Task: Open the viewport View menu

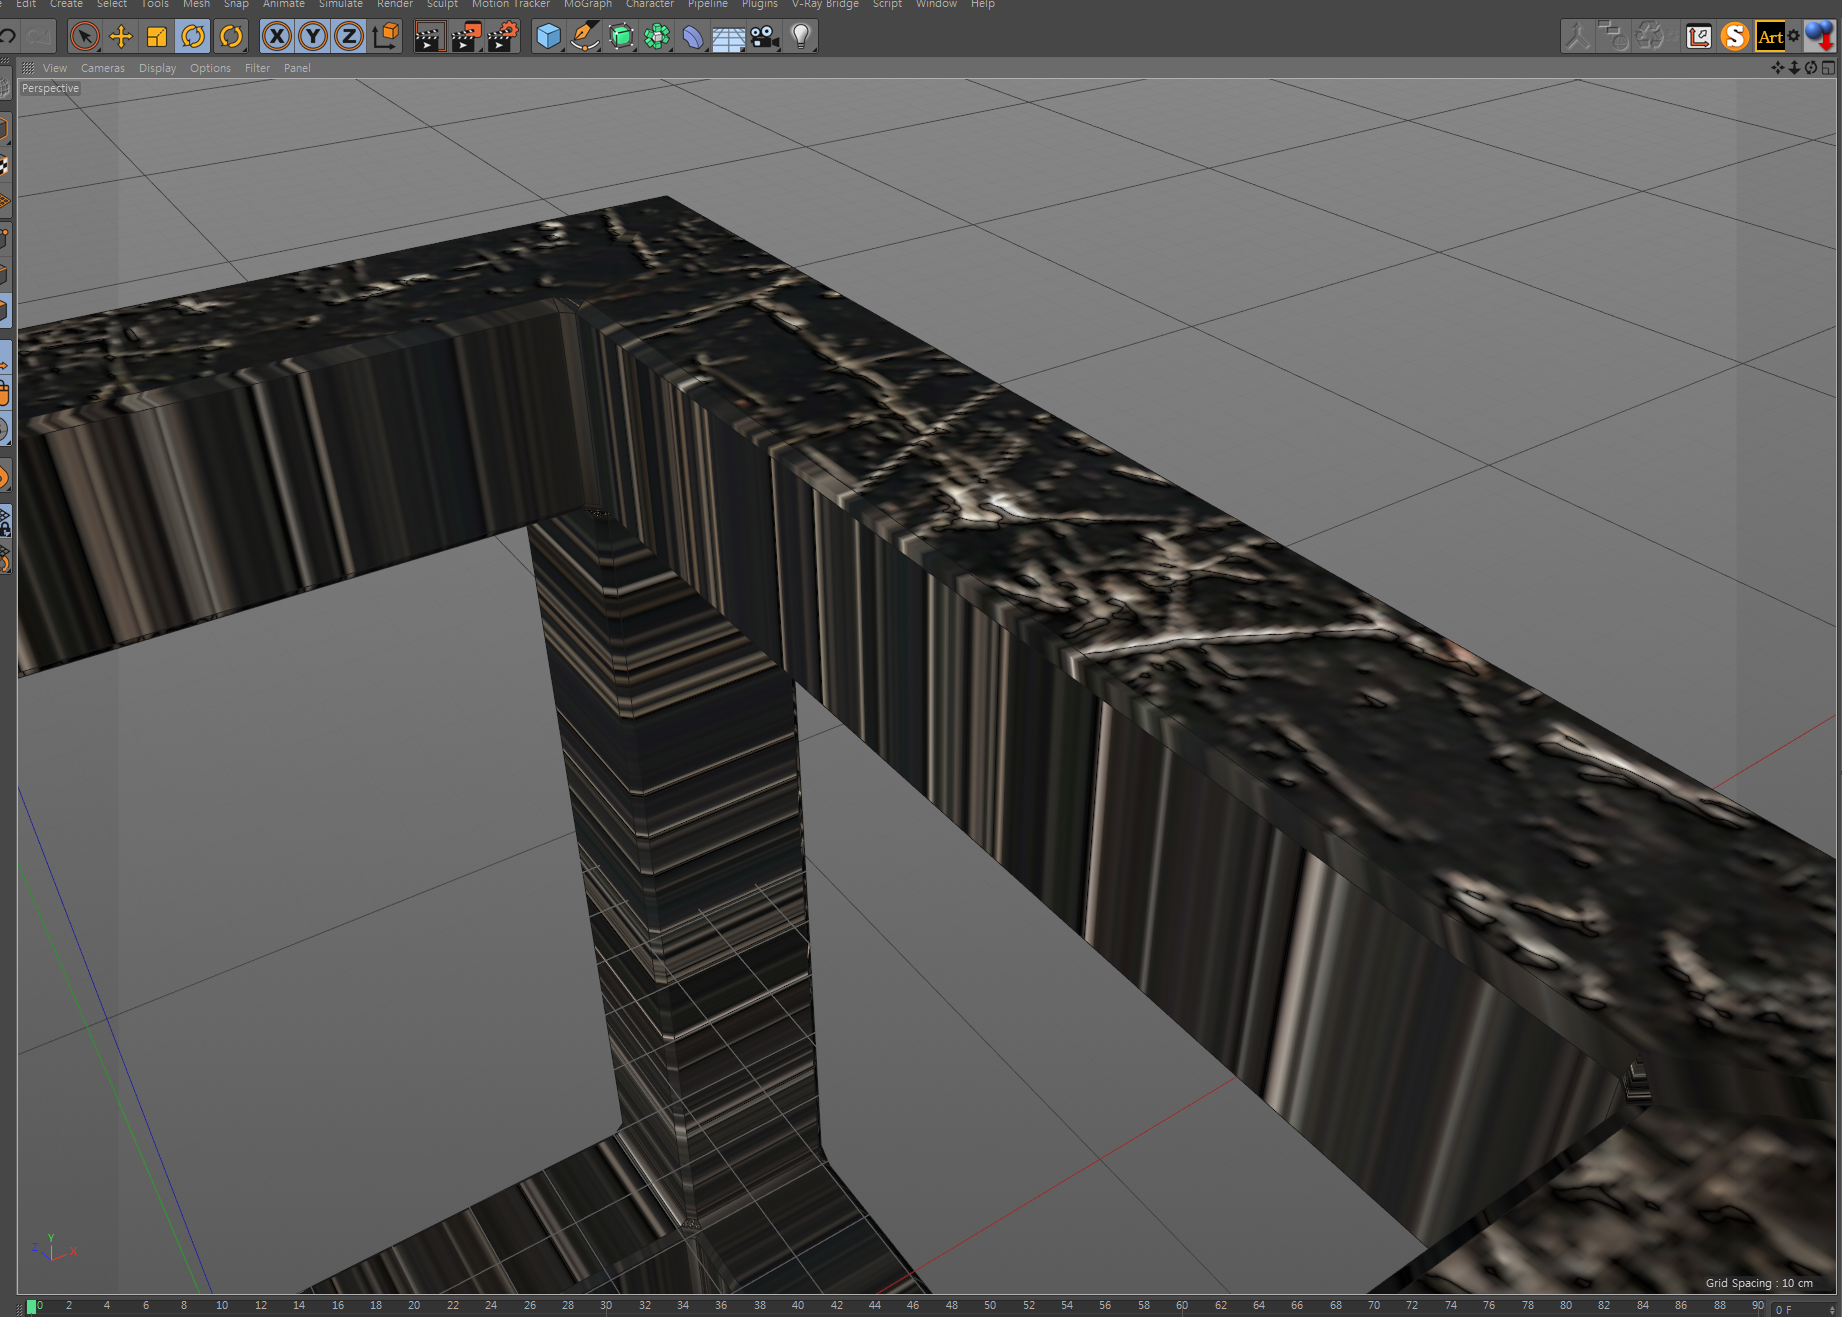Action: coord(55,68)
